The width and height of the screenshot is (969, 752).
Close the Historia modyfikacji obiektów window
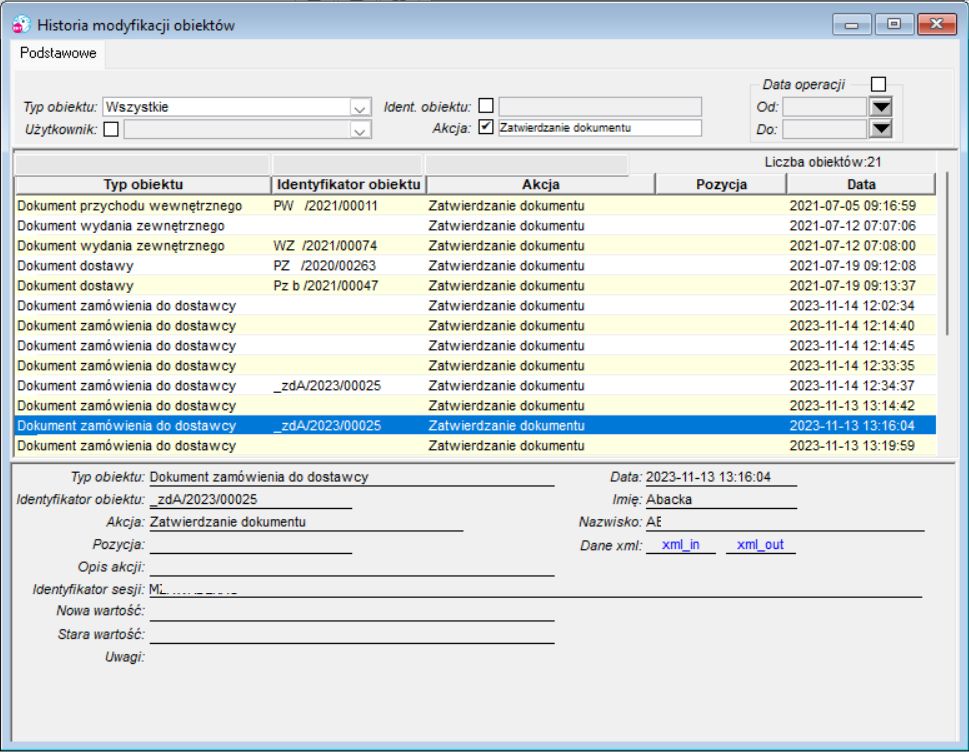click(x=936, y=24)
